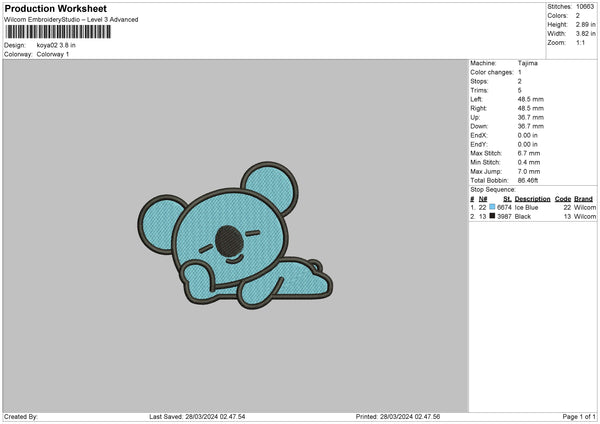
Task: Click the Last Saved timestamp in footer
Action: click(197, 416)
